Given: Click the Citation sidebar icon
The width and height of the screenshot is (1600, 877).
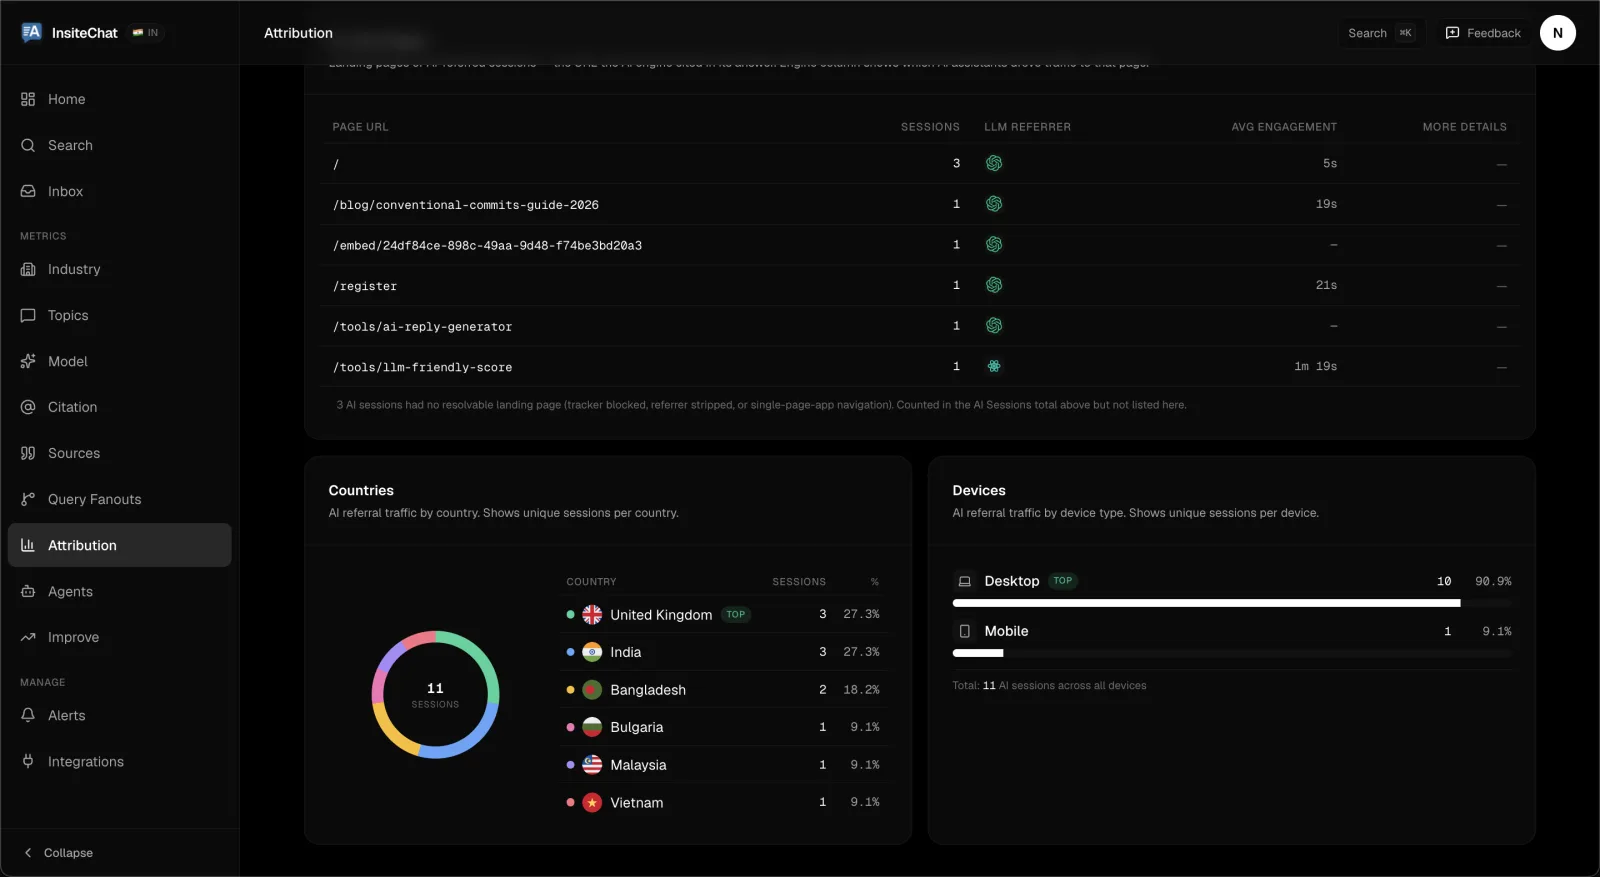Looking at the screenshot, I should point(28,407).
